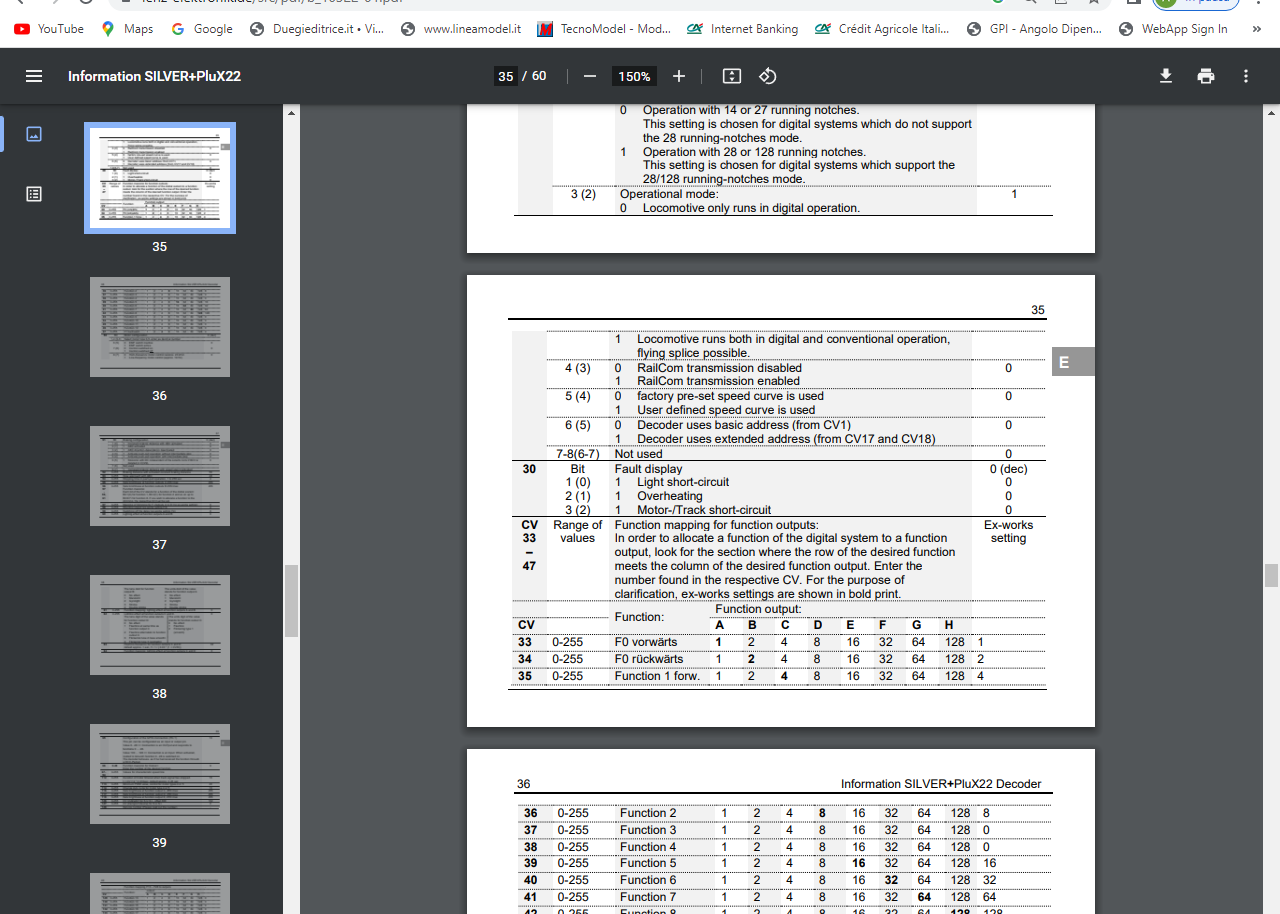
Task: Print the PDF document
Action: 1206,76
